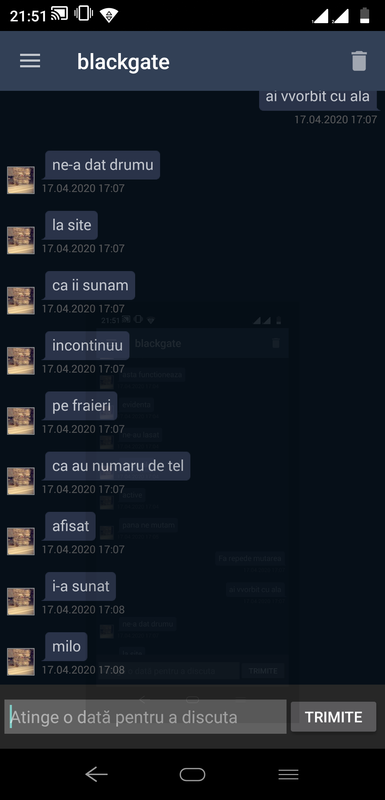Open the hamburger navigation menu
Screen dimensions: 385x800
point(30,61)
